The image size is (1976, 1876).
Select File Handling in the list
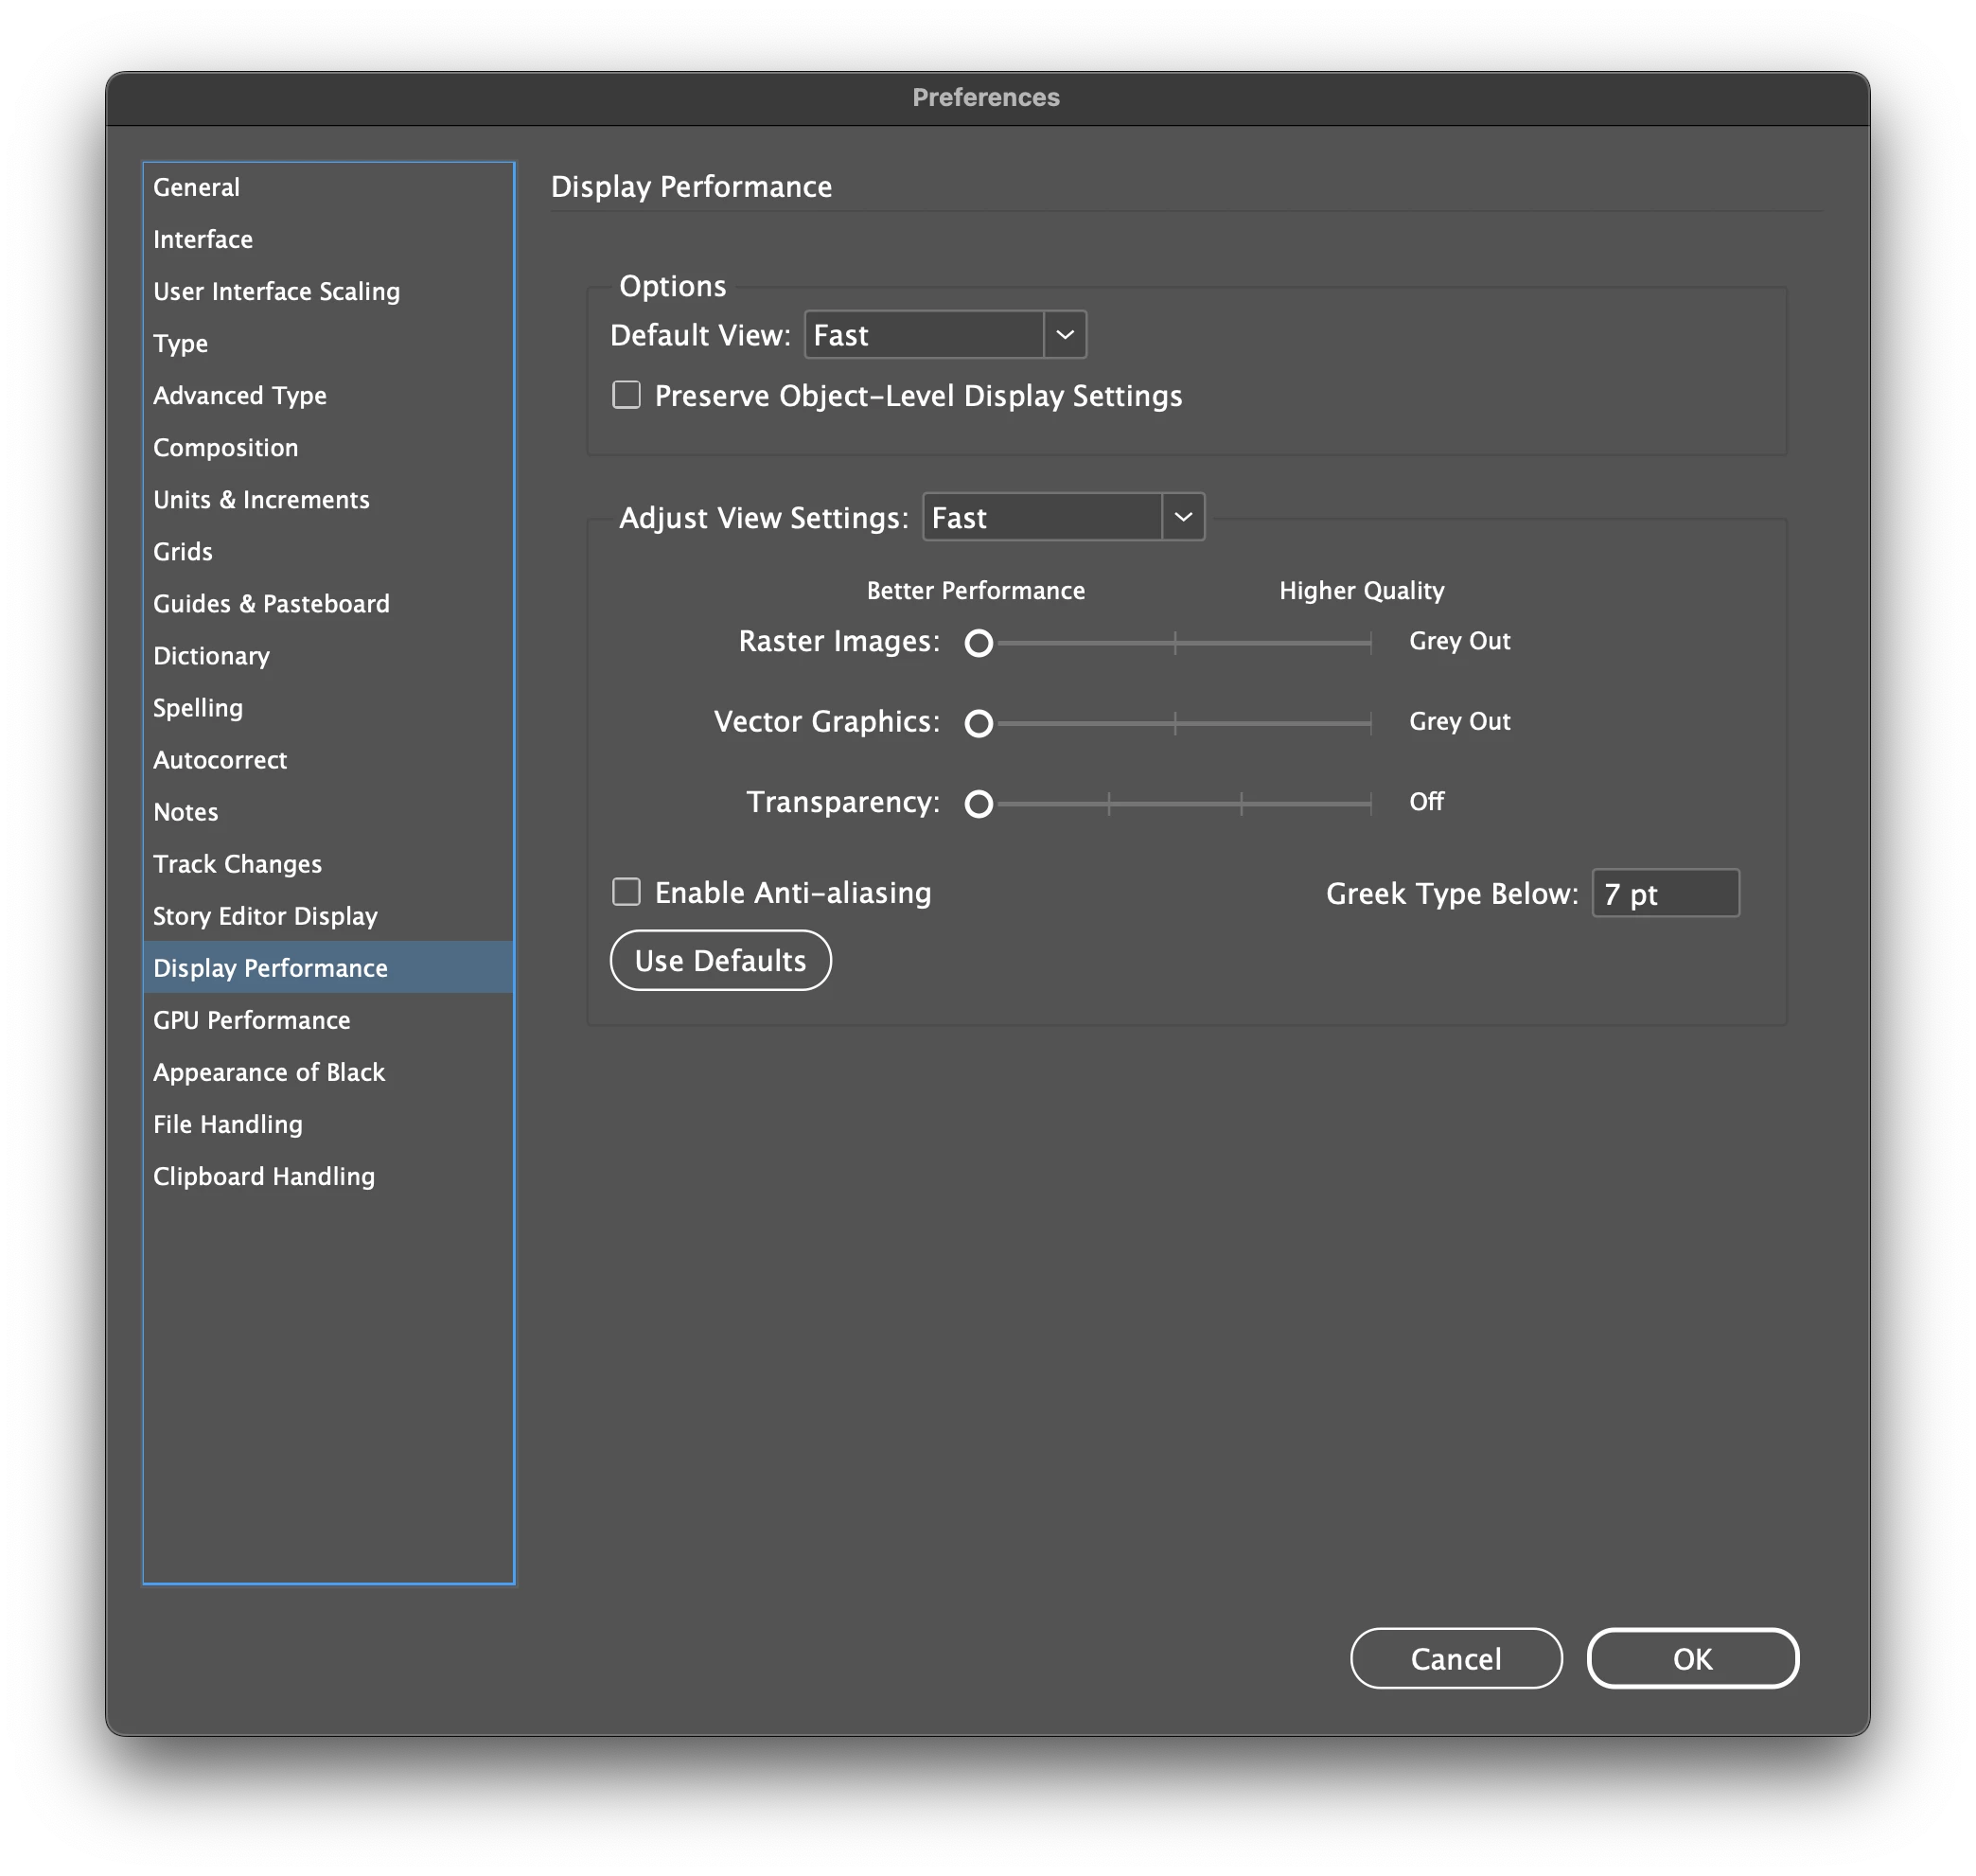[x=228, y=1124]
